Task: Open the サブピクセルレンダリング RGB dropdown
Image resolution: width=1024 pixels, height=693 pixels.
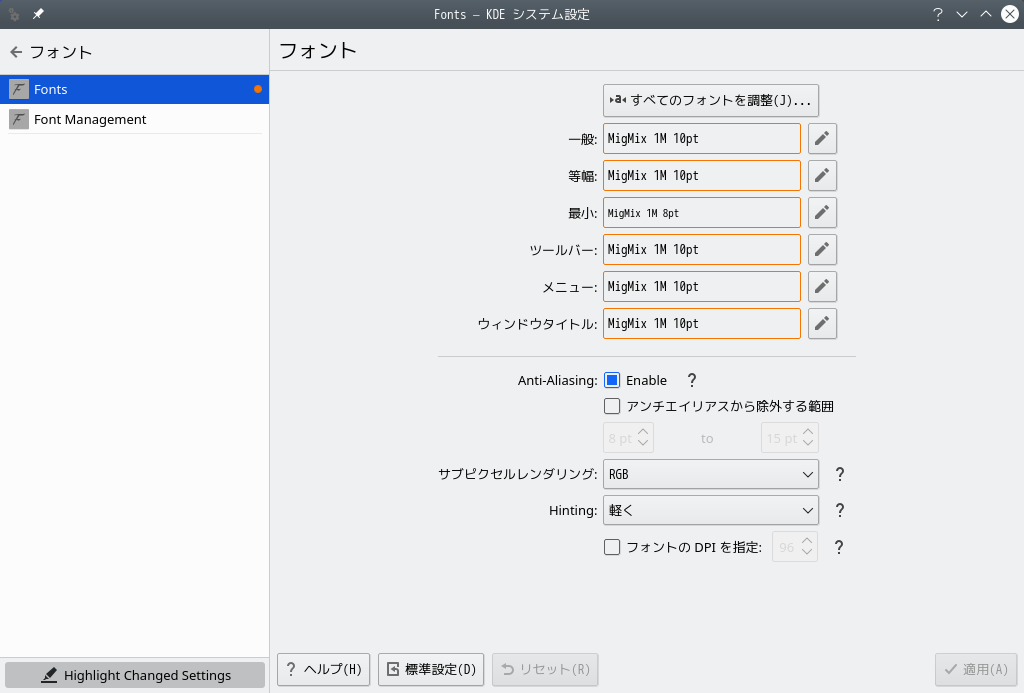Action: click(x=711, y=474)
